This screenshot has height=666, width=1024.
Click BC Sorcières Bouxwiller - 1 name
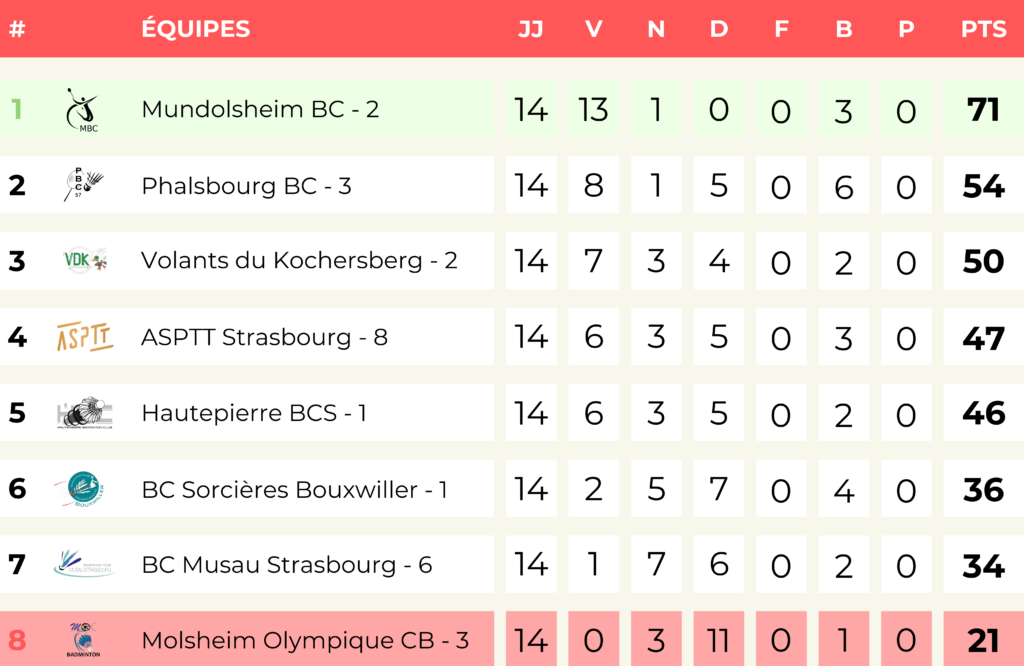[295, 489]
